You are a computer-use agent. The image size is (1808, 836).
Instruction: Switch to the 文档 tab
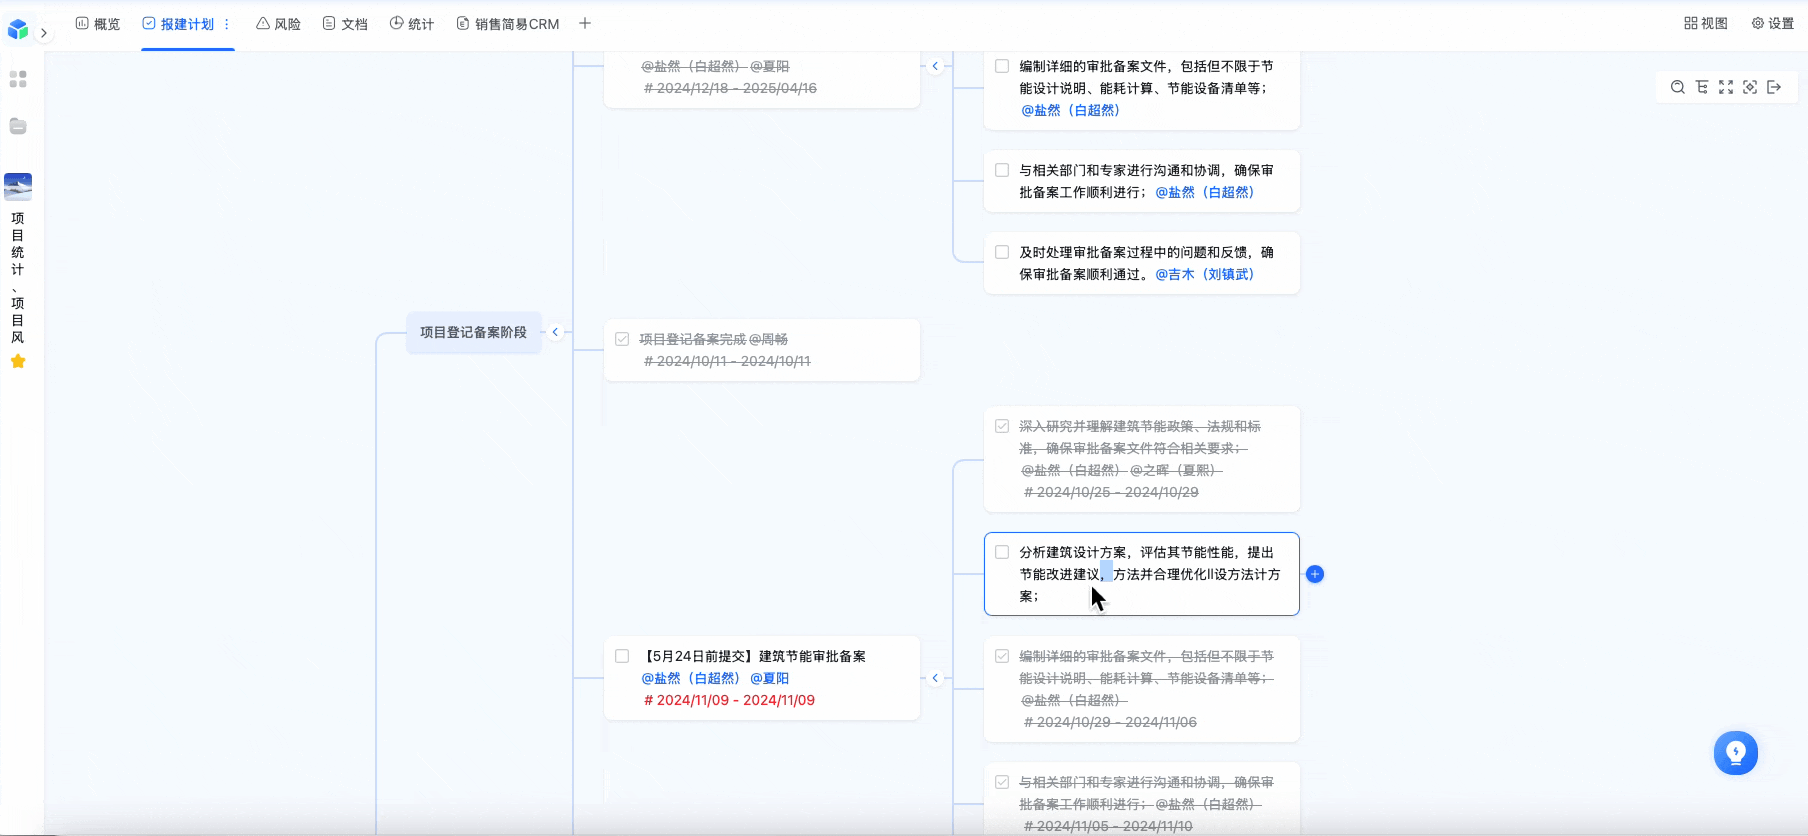(x=345, y=24)
